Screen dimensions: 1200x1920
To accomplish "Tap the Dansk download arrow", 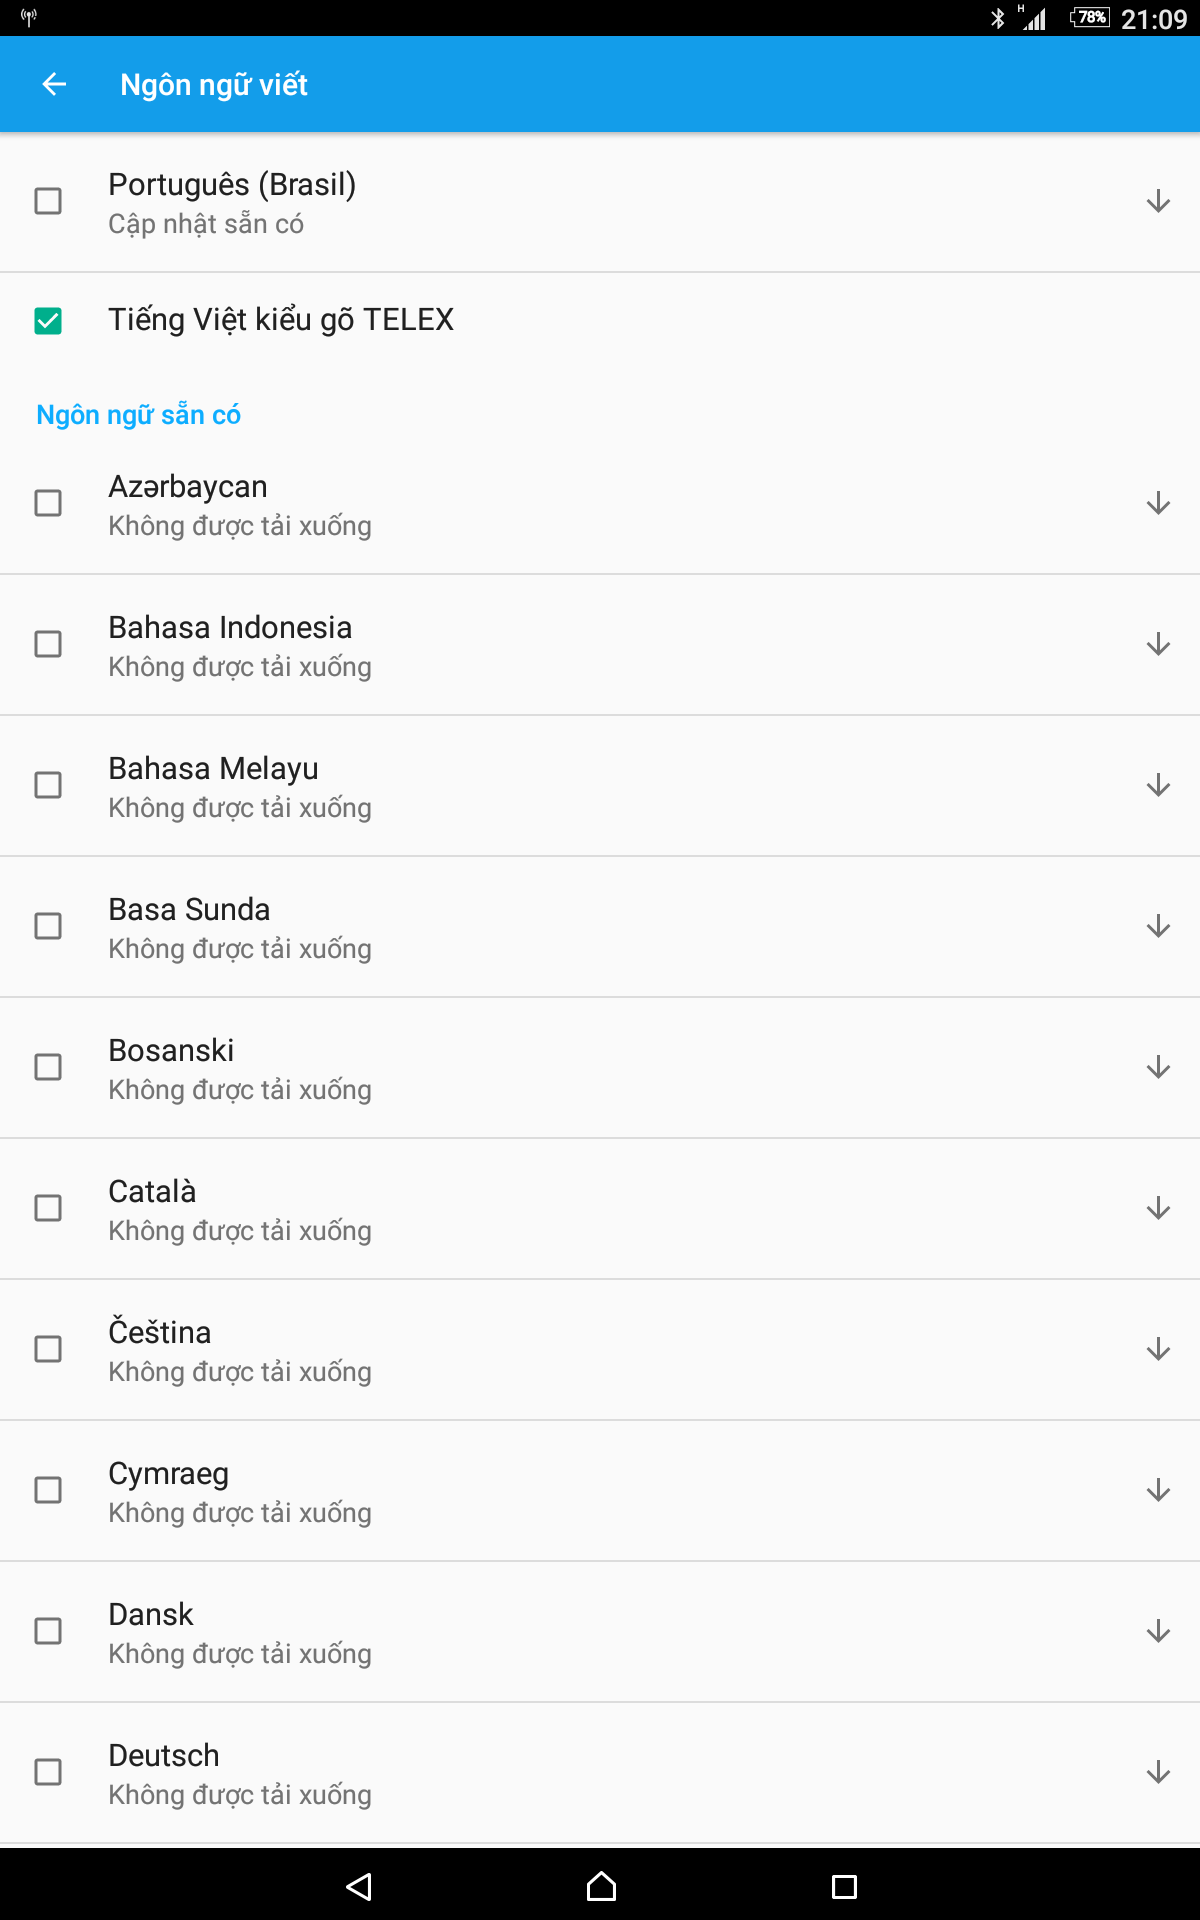I will 1158,1631.
